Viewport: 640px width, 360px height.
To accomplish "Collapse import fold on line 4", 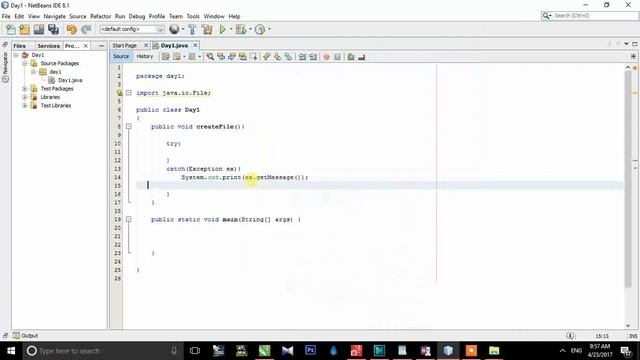I will click(x=129, y=93).
